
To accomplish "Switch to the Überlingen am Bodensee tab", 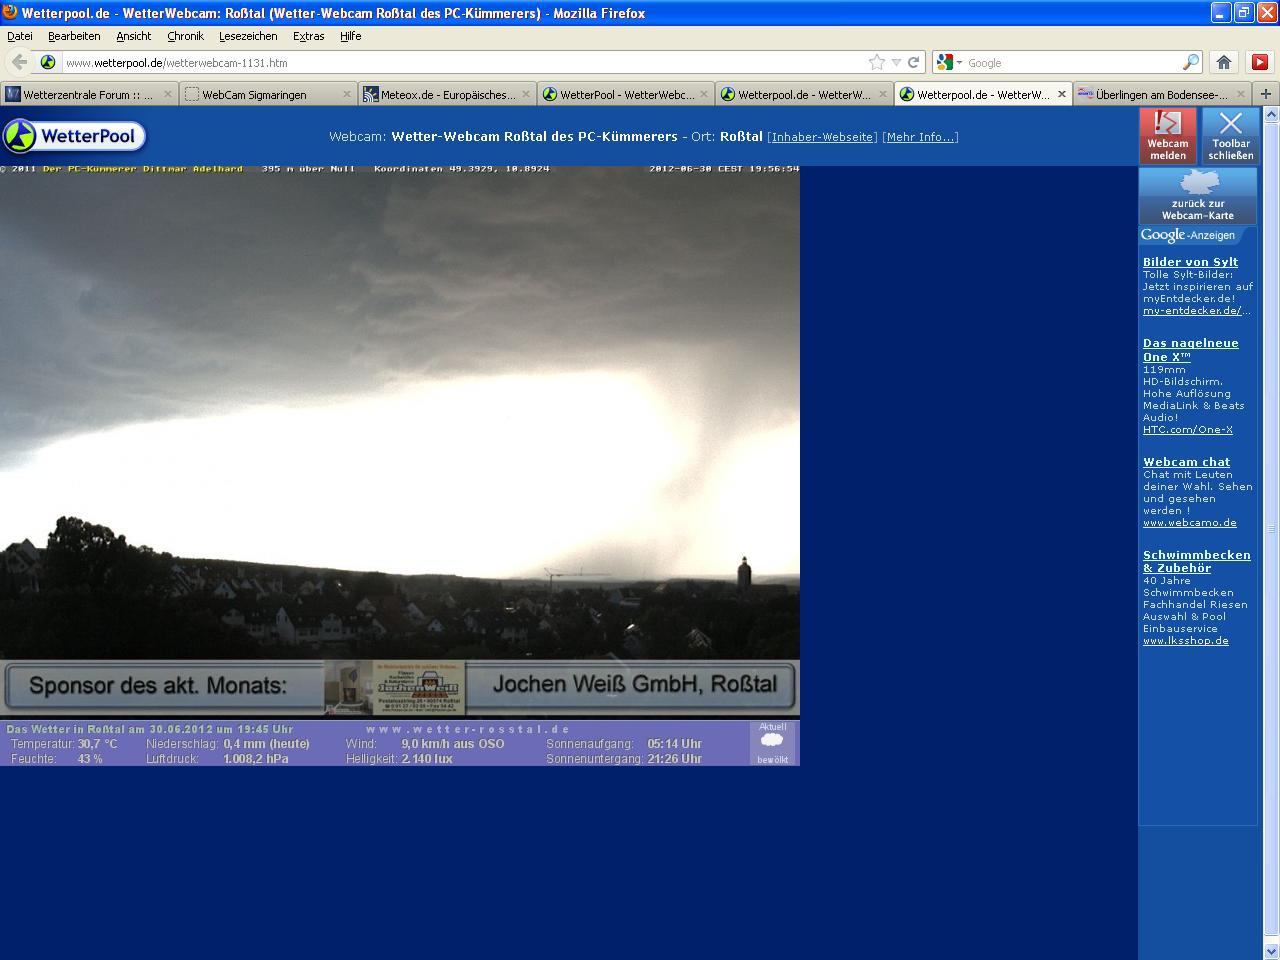I will tap(1162, 94).
